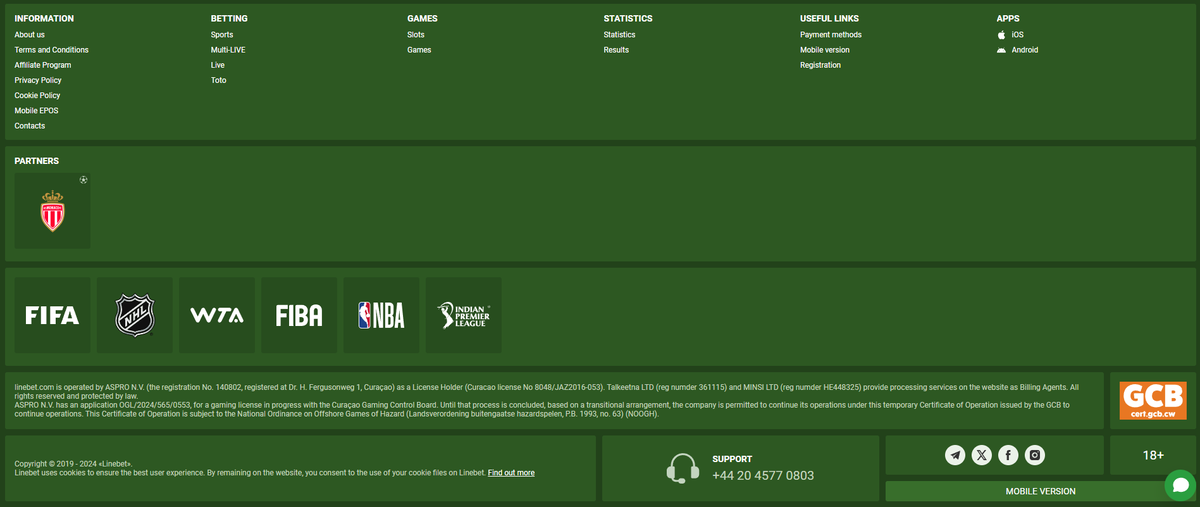This screenshot has height=507, width=1200.
Task: Click the SUPPORT label
Action: pyautogui.click(x=732, y=459)
